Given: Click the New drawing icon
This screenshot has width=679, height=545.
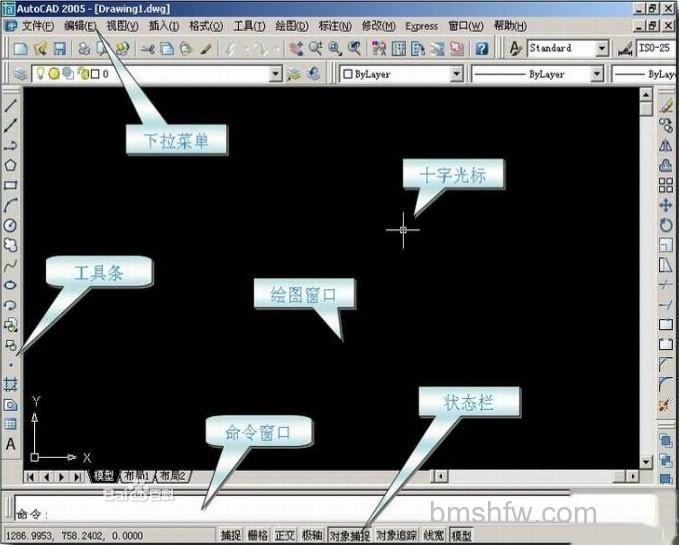Looking at the screenshot, I should (20, 48).
